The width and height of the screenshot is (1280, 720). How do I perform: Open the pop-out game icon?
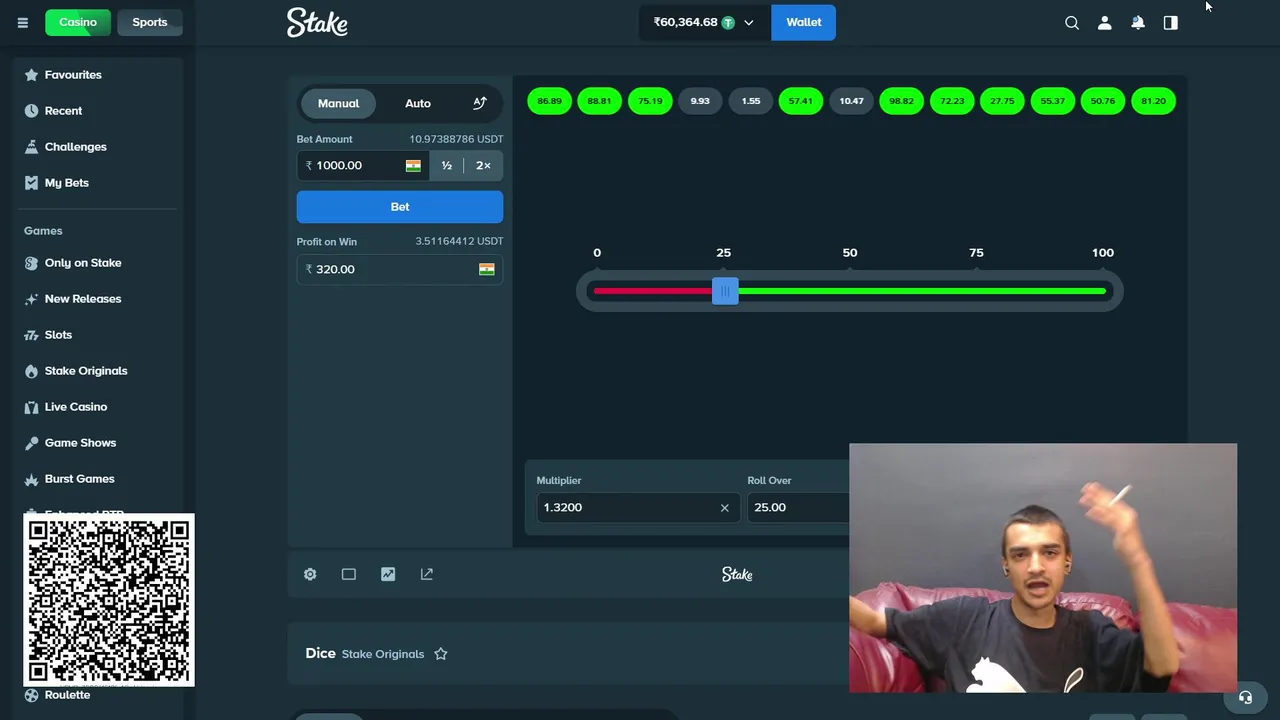click(x=427, y=574)
